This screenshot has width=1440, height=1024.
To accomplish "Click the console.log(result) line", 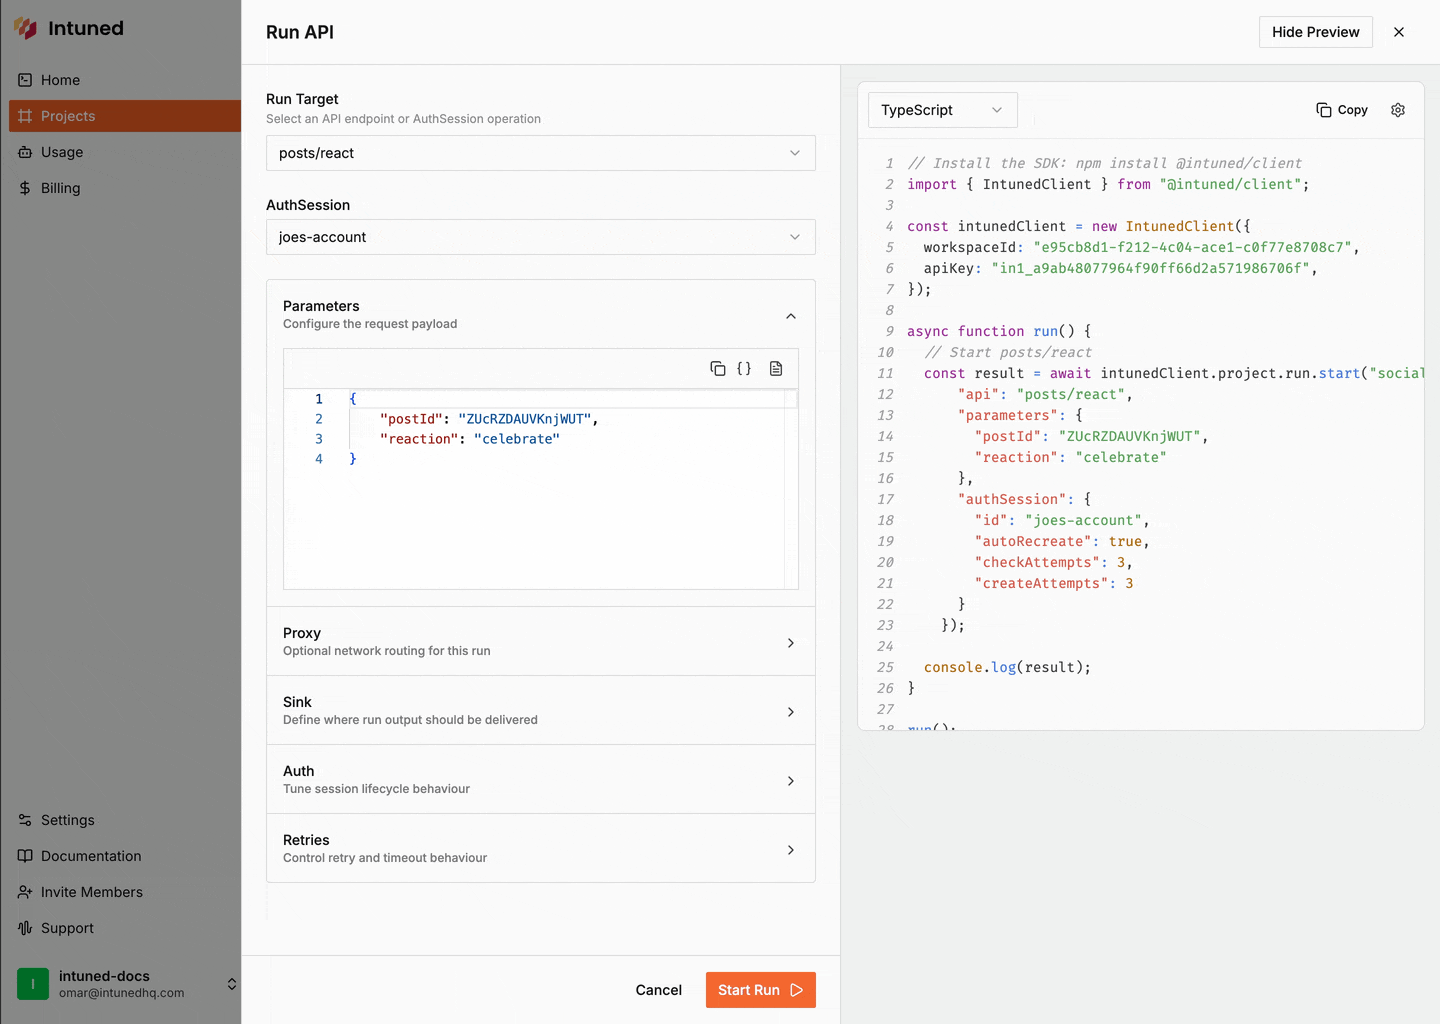I will click(x=1007, y=667).
